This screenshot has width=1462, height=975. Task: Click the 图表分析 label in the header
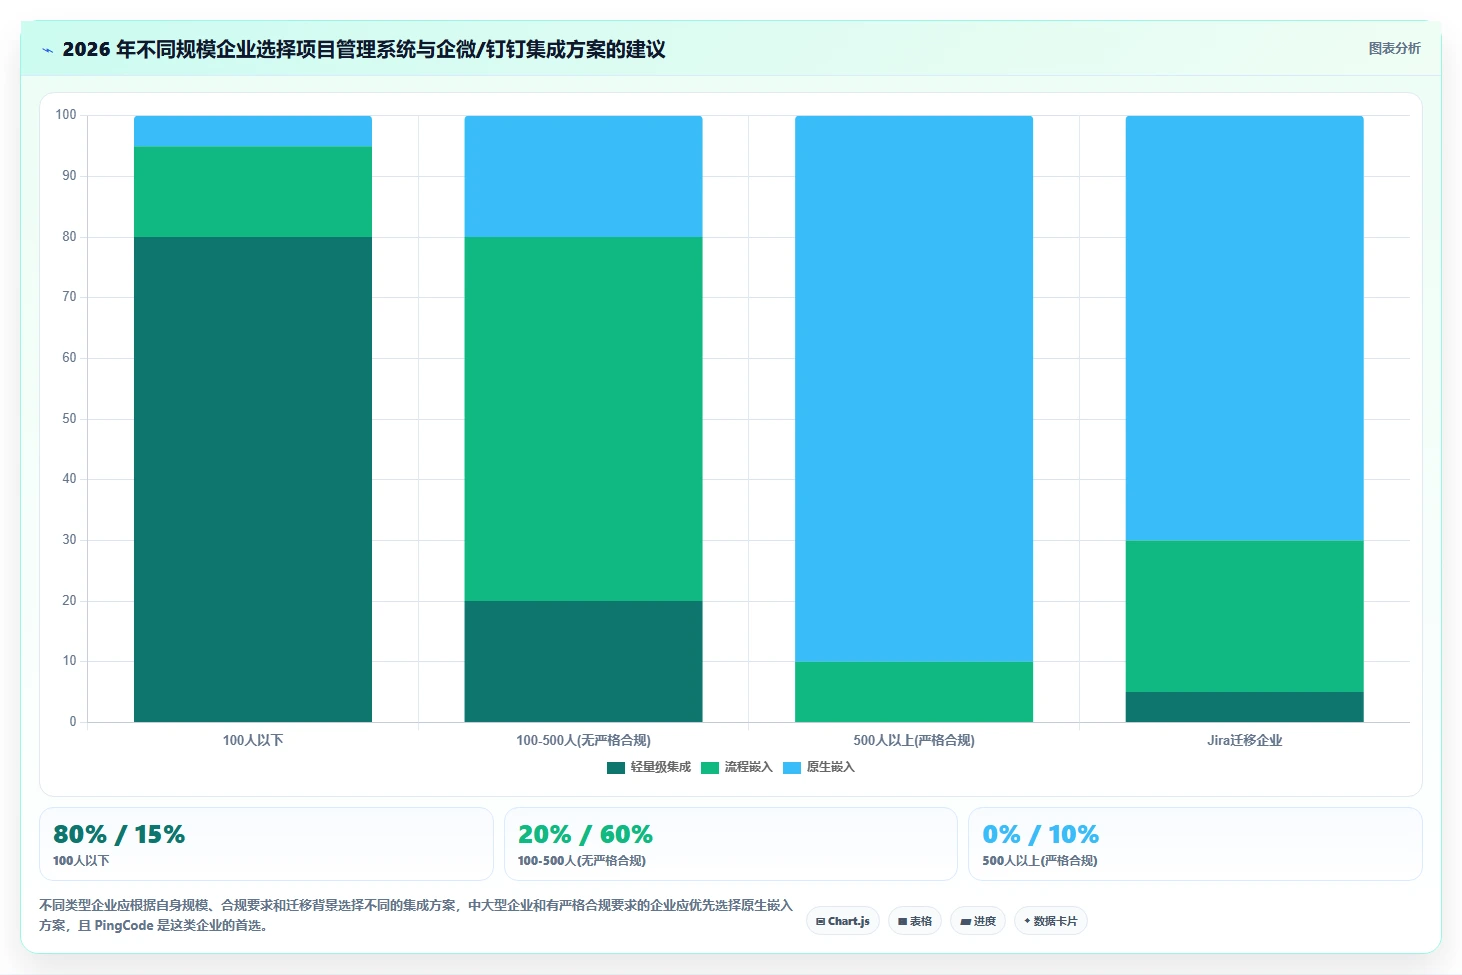click(x=1394, y=48)
